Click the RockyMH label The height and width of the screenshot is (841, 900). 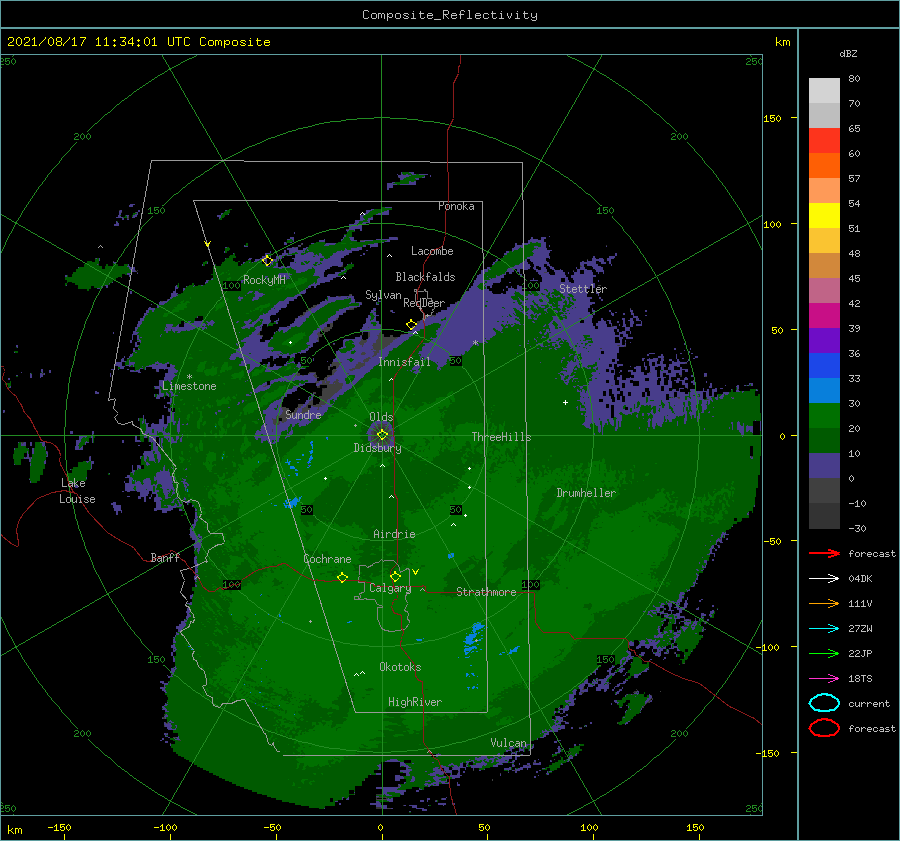[x=264, y=280]
